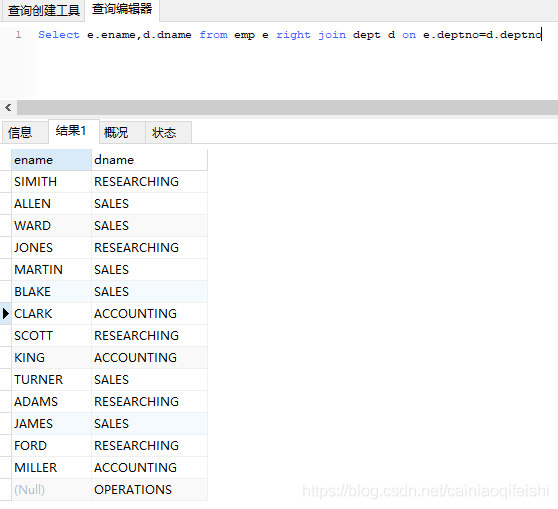Image resolution: width=558 pixels, height=509 pixels.
Task: Select RESEARCHING in the ADAMS row
Action: 149,402
